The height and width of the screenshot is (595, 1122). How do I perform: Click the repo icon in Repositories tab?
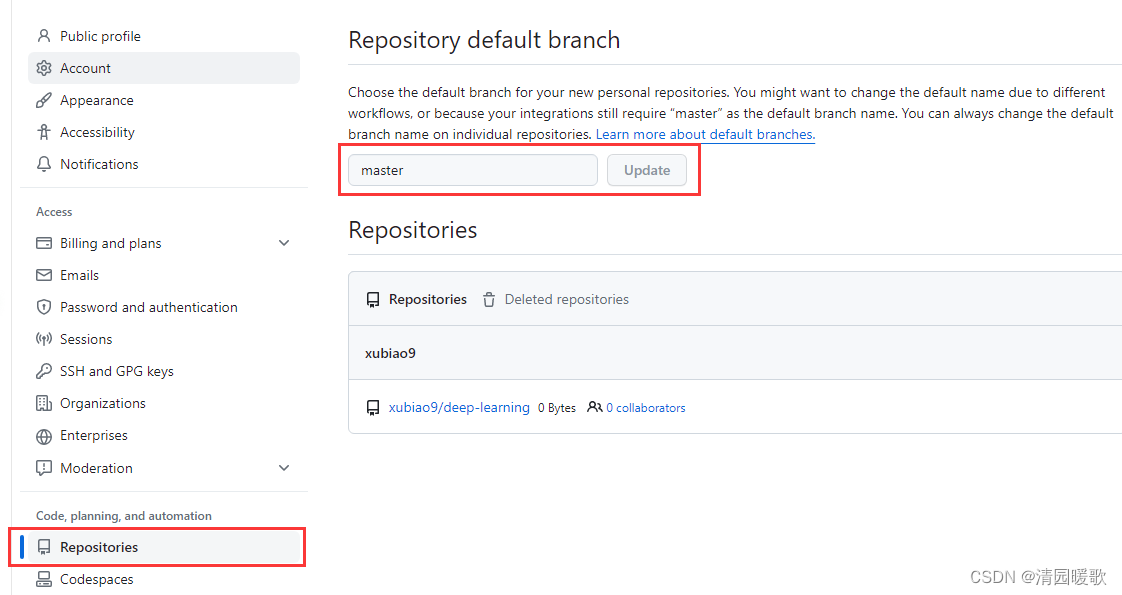coord(373,300)
